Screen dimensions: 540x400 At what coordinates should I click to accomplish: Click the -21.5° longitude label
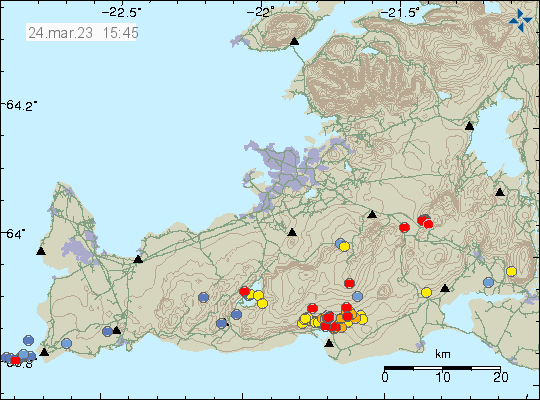pos(401,13)
